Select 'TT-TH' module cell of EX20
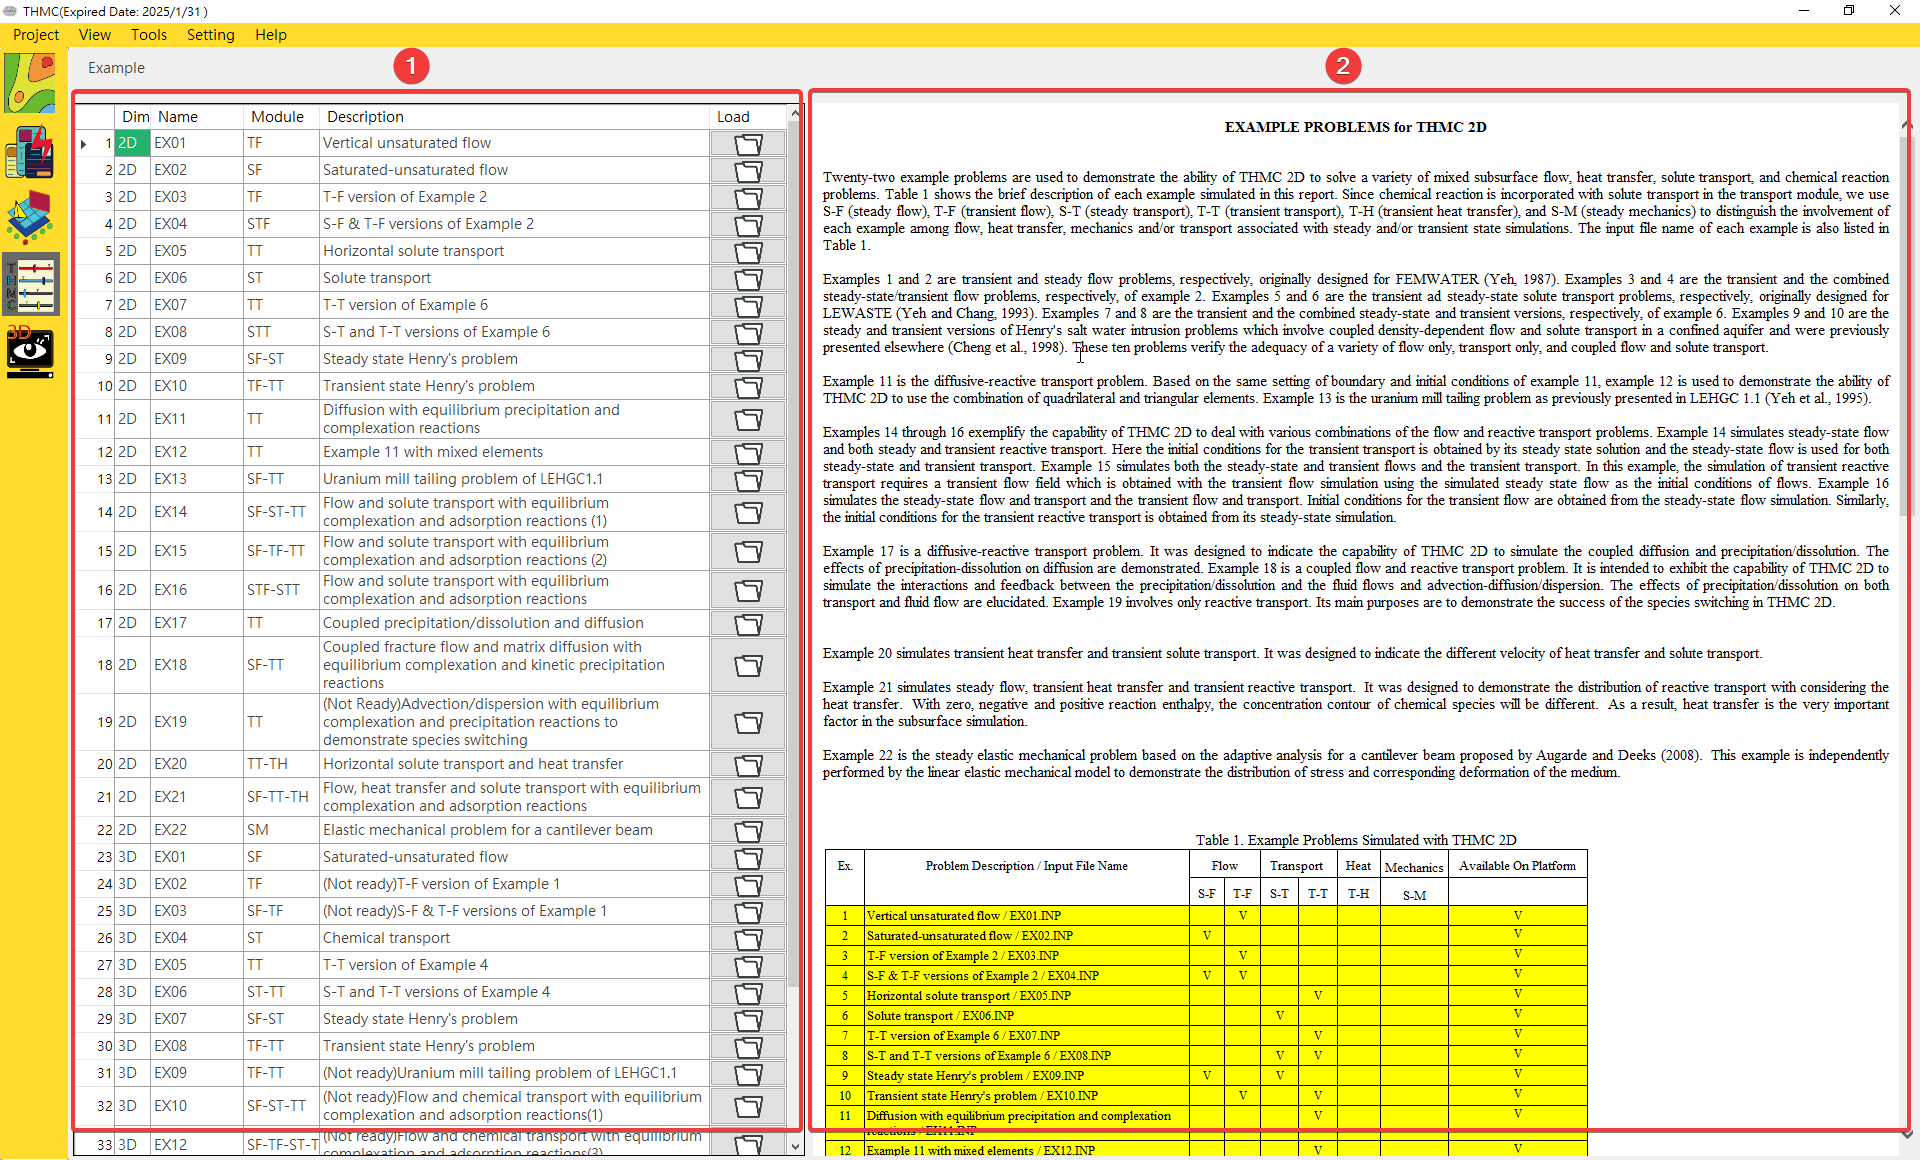The height and width of the screenshot is (1160, 1920). pyautogui.click(x=281, y=764)
